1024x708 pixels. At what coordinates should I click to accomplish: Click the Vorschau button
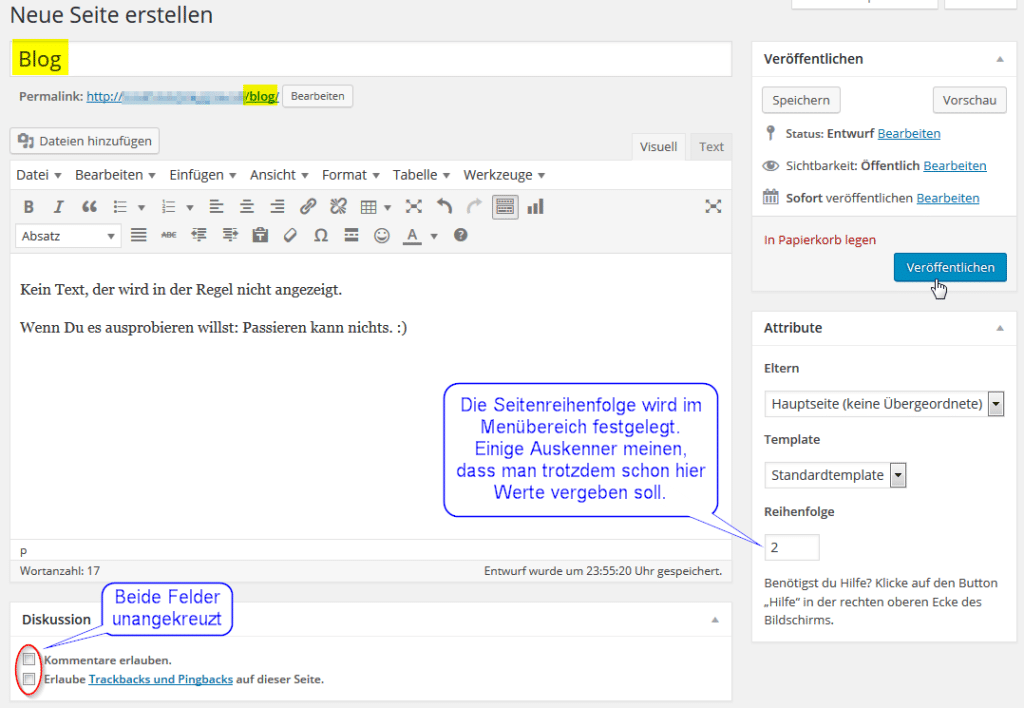click(969, 100)
